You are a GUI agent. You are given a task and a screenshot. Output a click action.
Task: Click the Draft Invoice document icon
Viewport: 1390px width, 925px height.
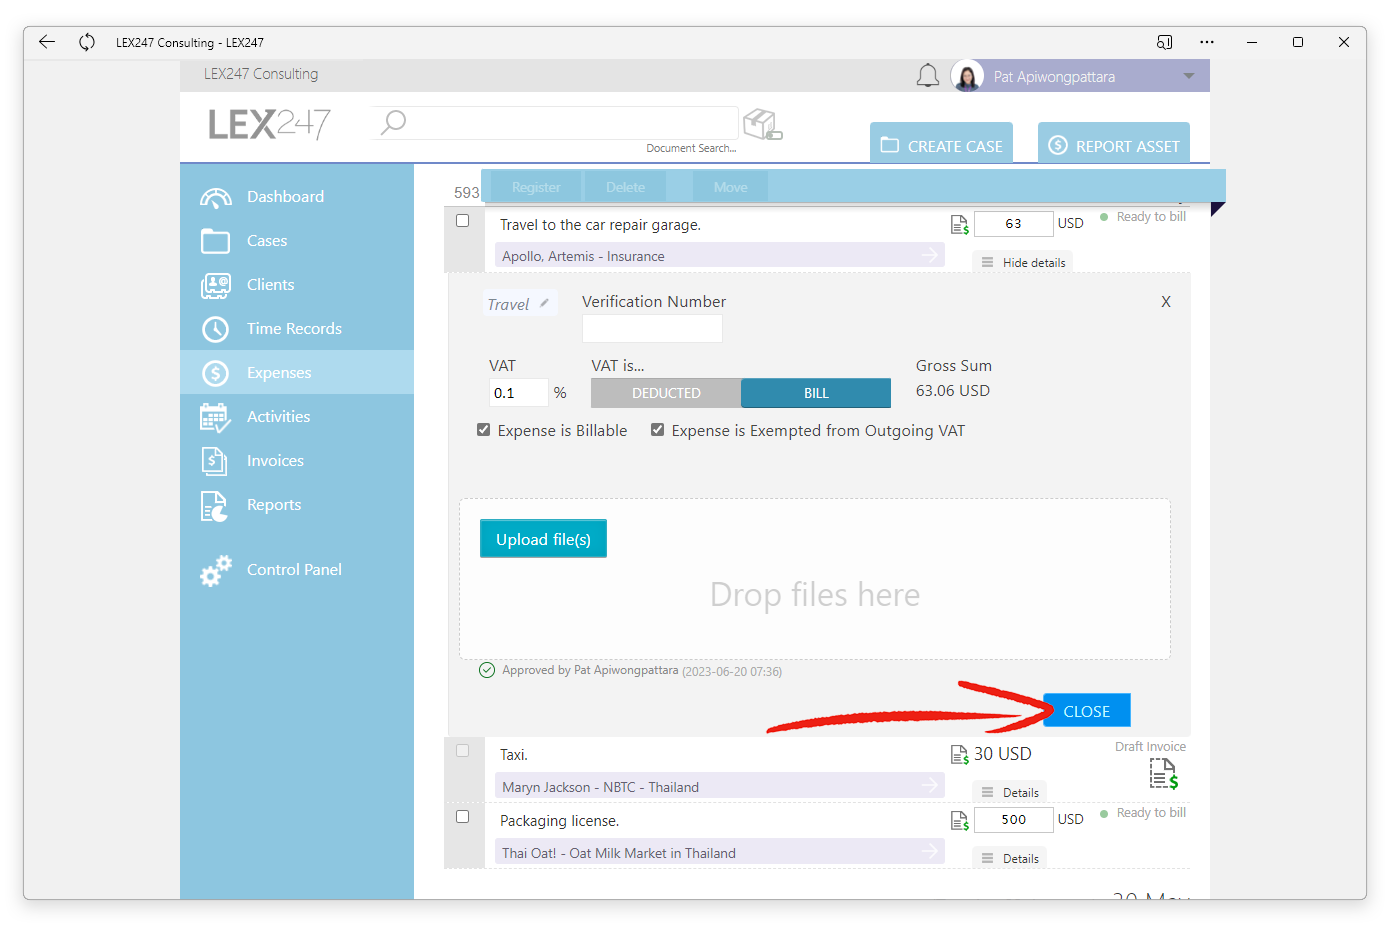click(x=1163, y=773)
